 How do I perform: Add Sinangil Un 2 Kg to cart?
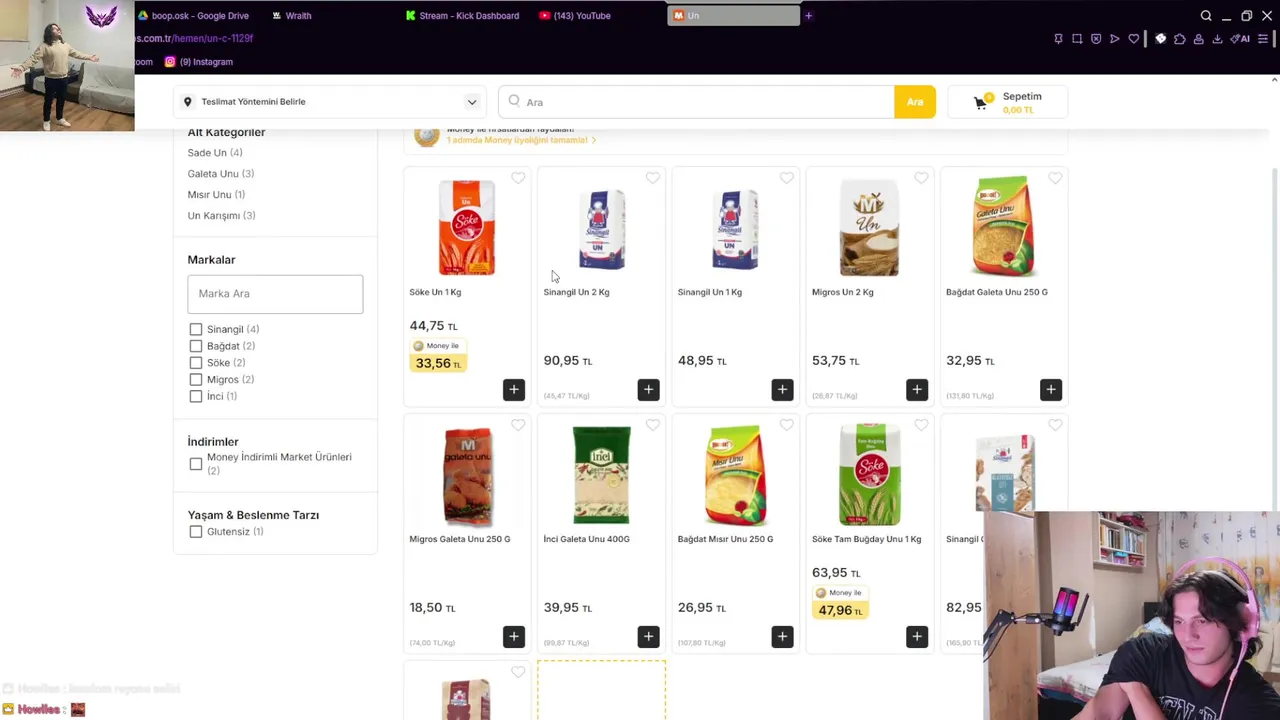tap(648, 389)
